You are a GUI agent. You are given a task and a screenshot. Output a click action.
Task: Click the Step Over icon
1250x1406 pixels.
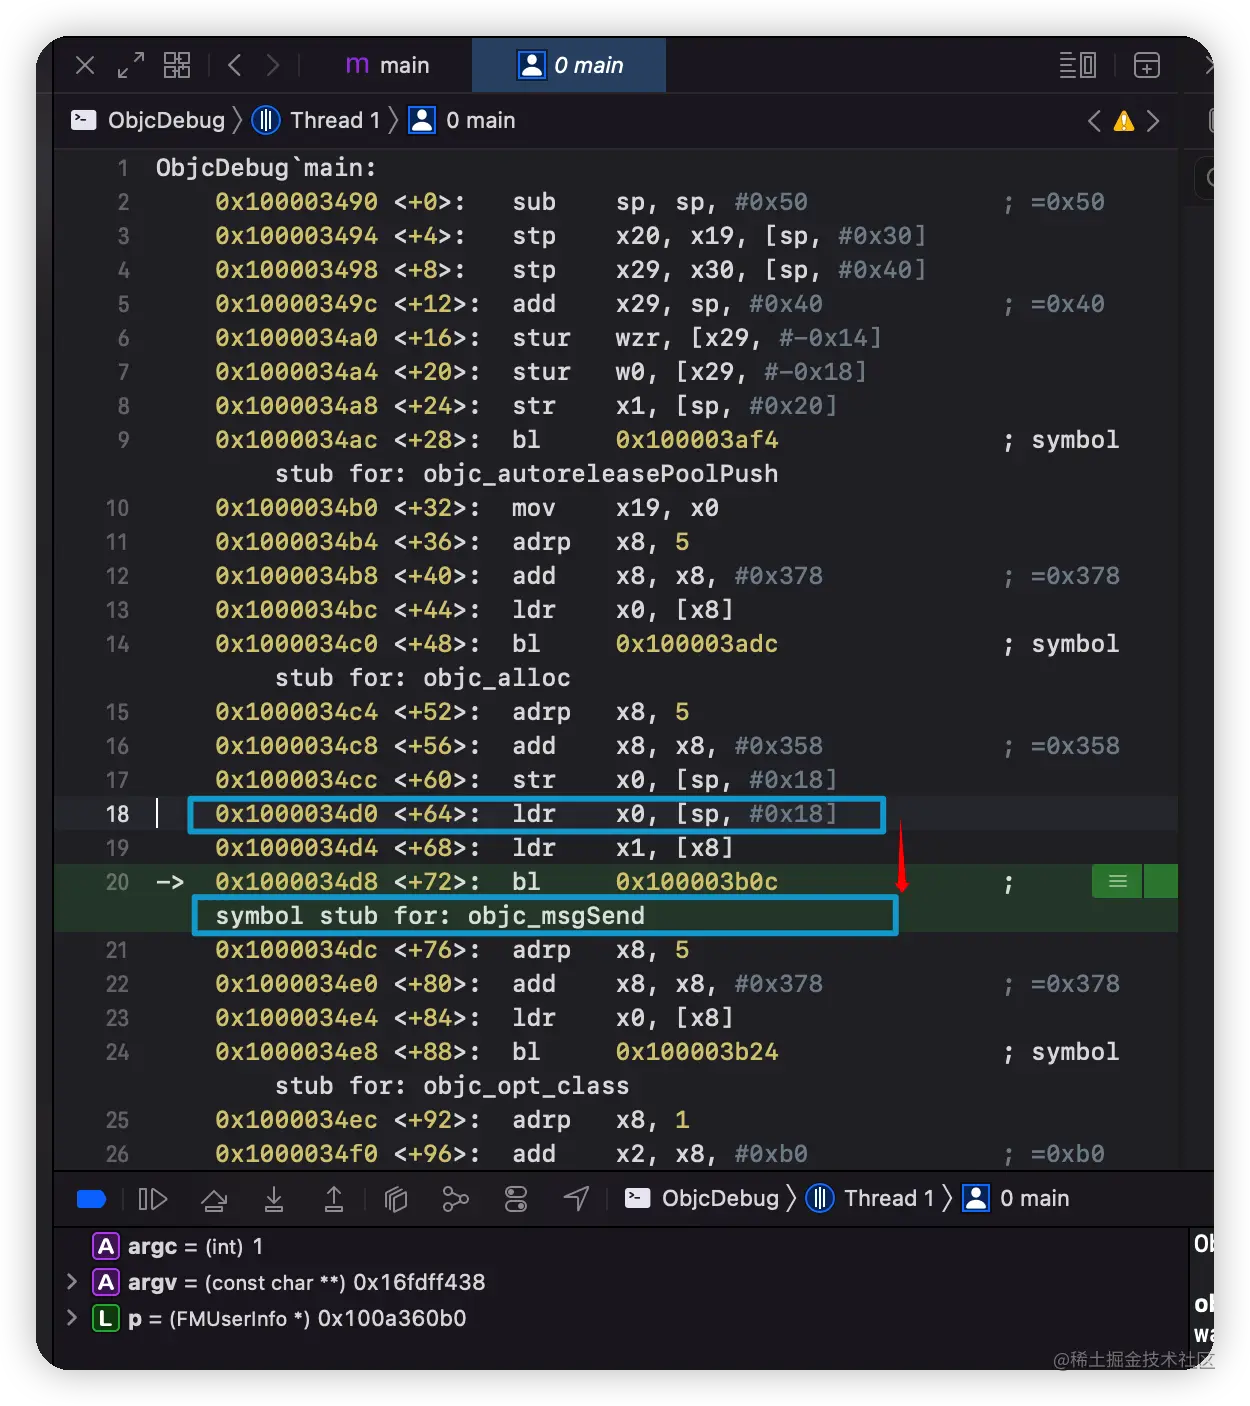point(214,1199)
